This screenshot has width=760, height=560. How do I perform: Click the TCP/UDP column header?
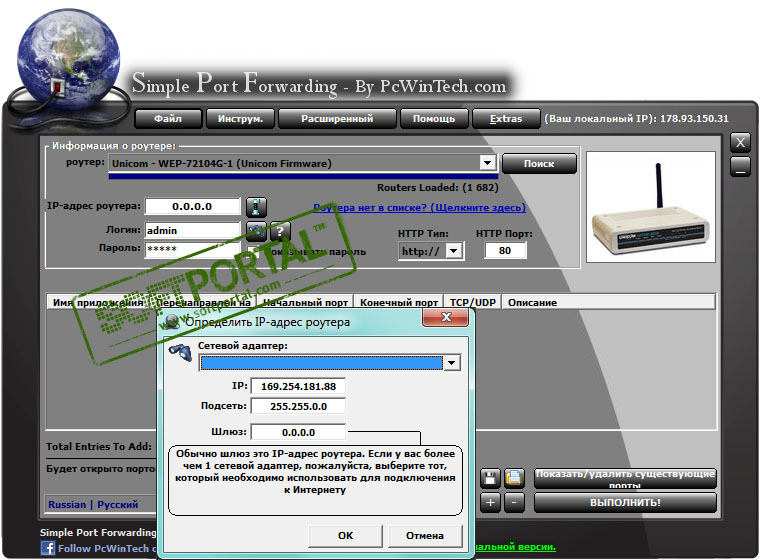tap(473, 302)
